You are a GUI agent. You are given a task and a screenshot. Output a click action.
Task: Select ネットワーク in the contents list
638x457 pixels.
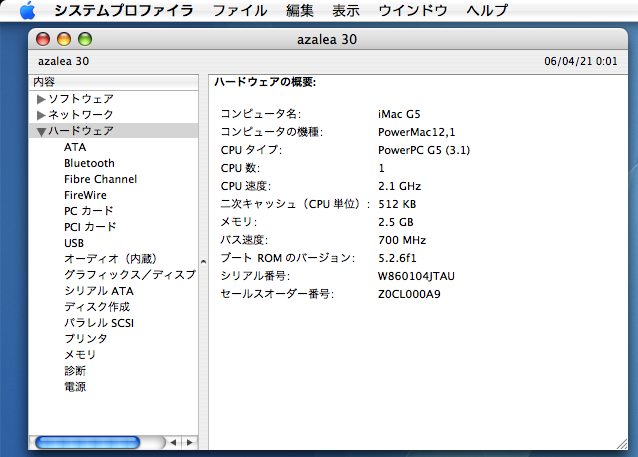(x=81, y=115)
